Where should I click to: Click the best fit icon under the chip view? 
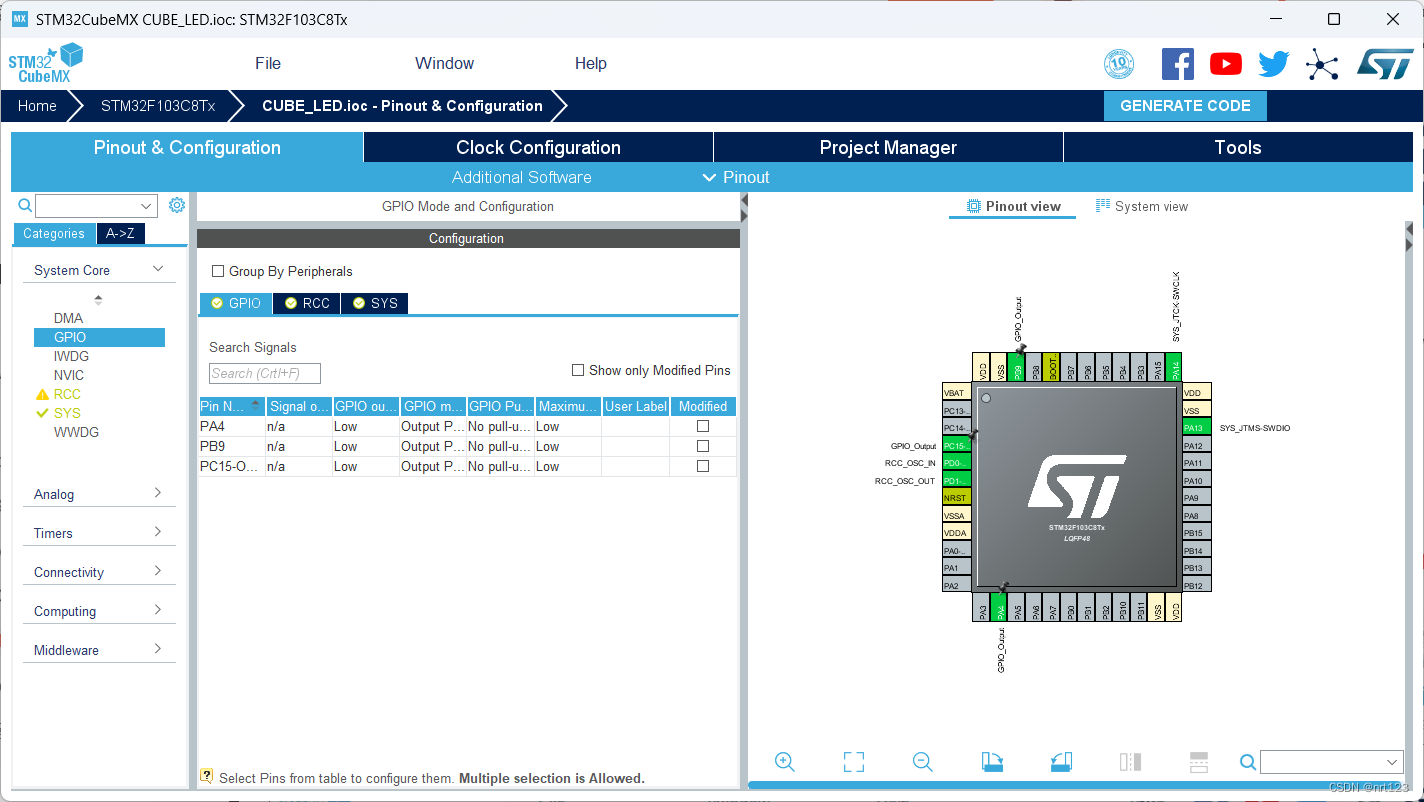pos(853,761)
